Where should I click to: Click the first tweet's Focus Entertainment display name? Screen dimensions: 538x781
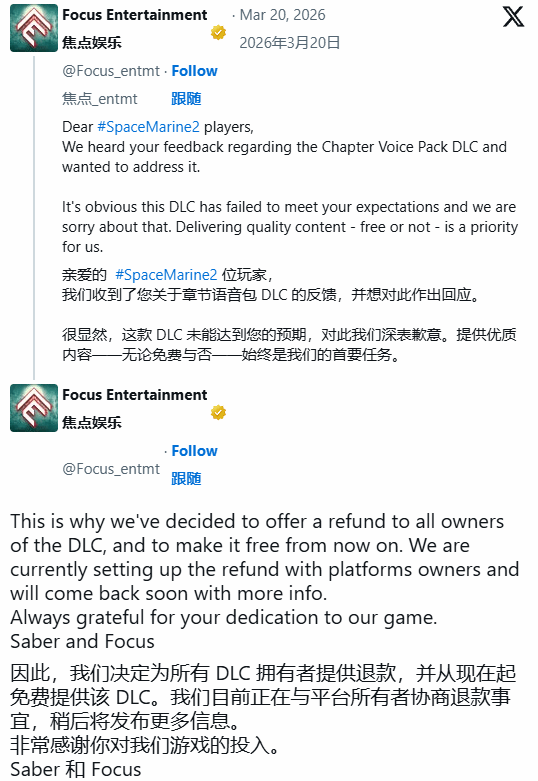tap(134, 15)
